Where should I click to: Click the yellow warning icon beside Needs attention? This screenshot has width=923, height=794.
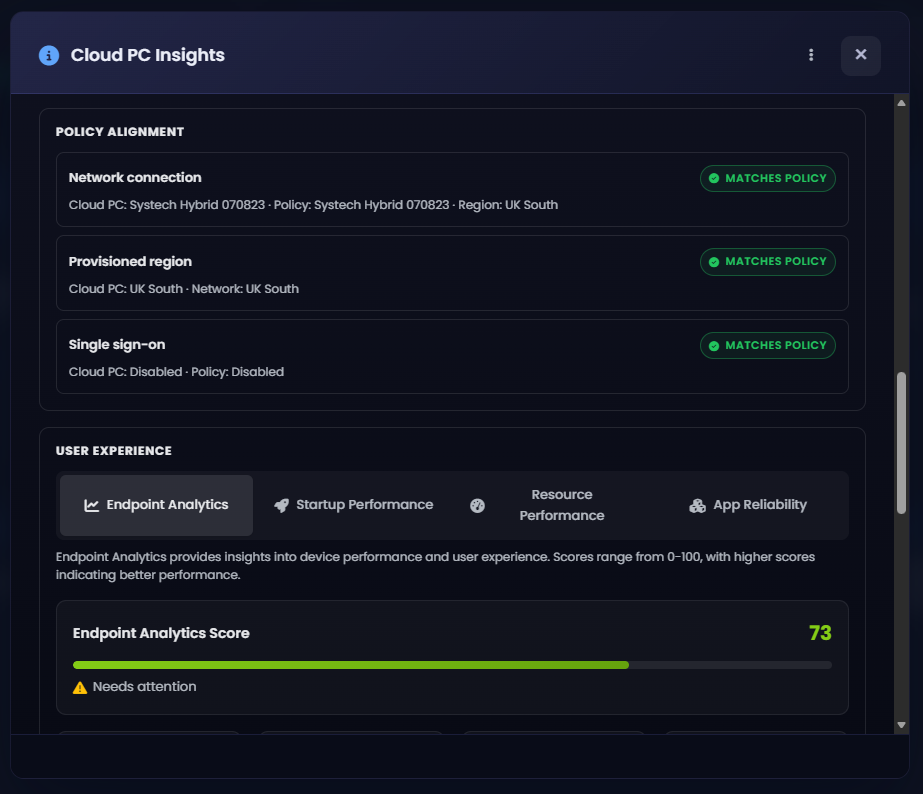(80, 687)
